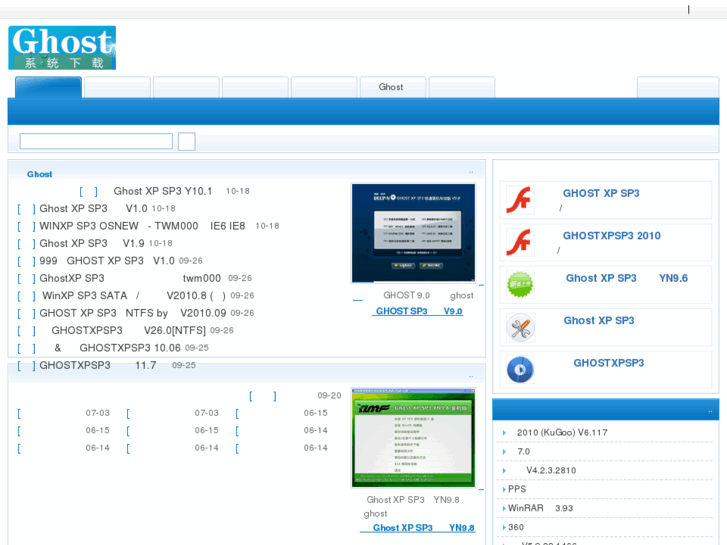Select the far-right navigation tab
This screenshot has height=545, width=727.
tap(678, 87)
